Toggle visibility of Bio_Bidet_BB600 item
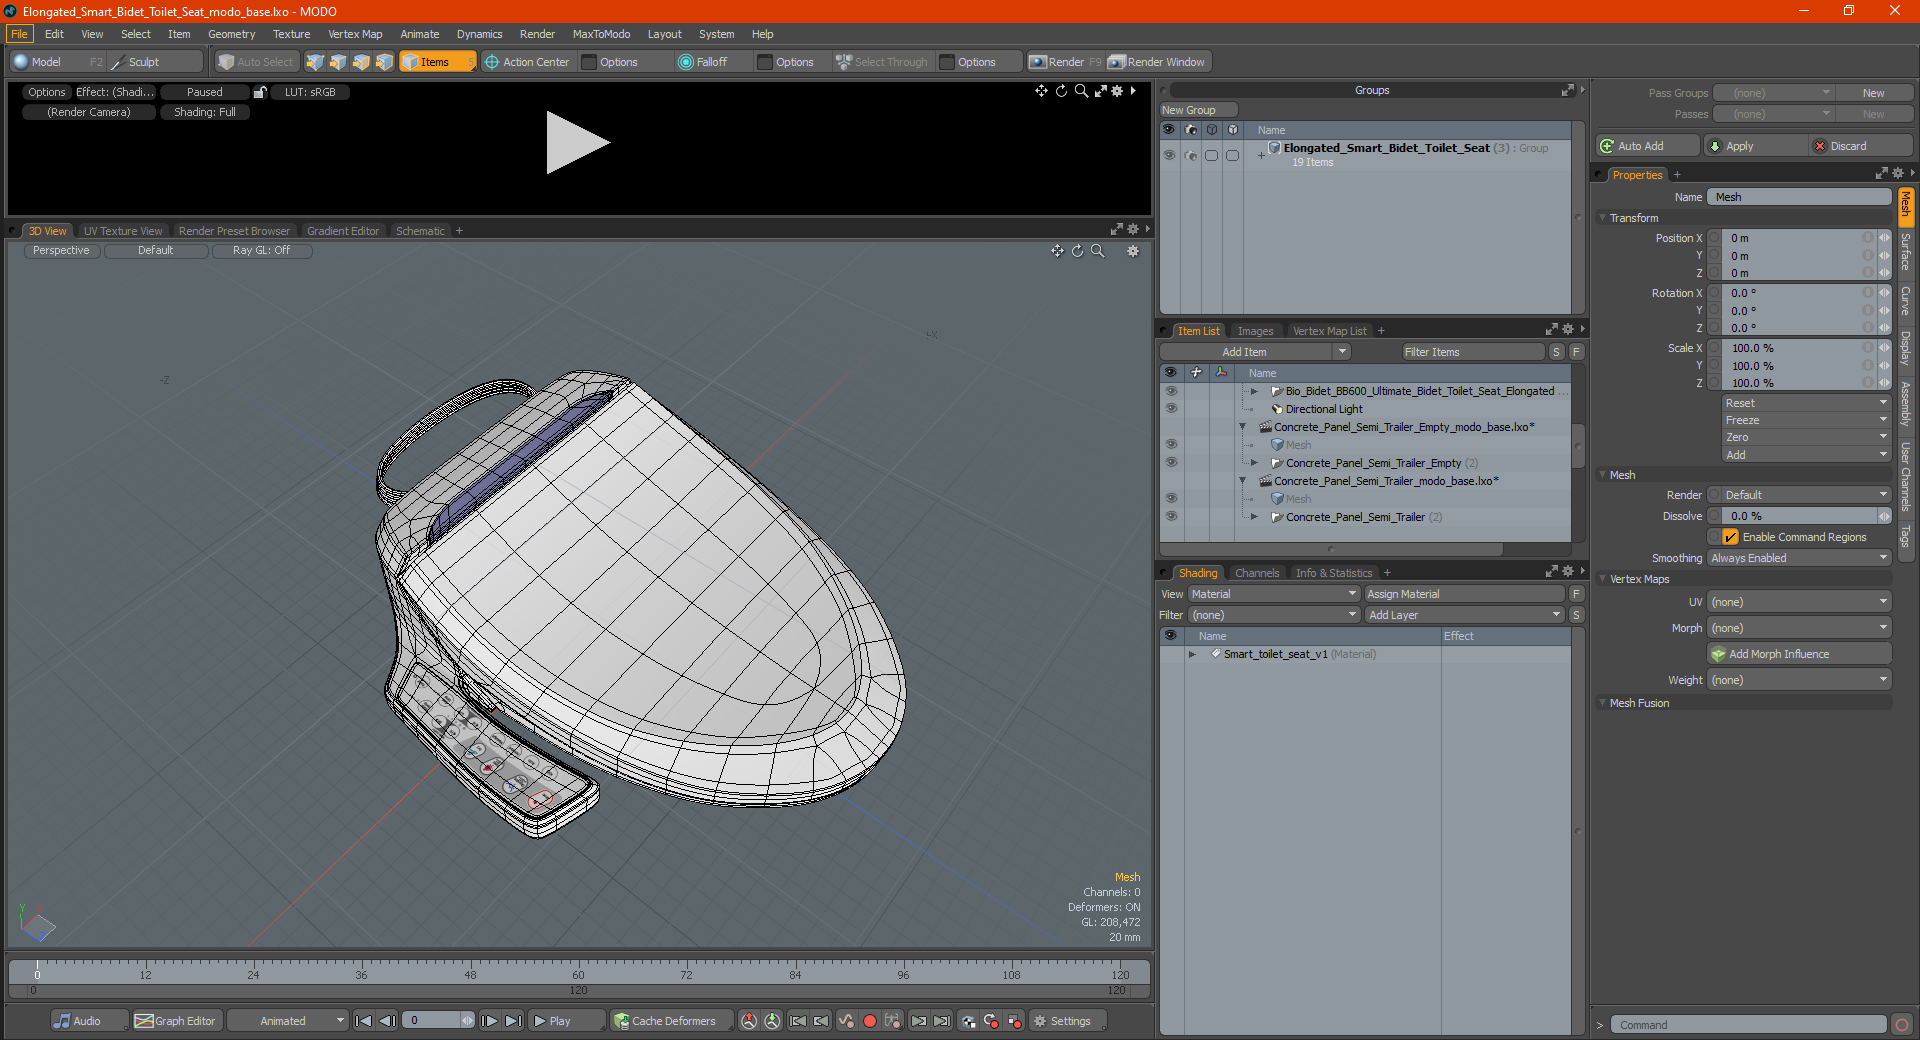 (1170, 391)
